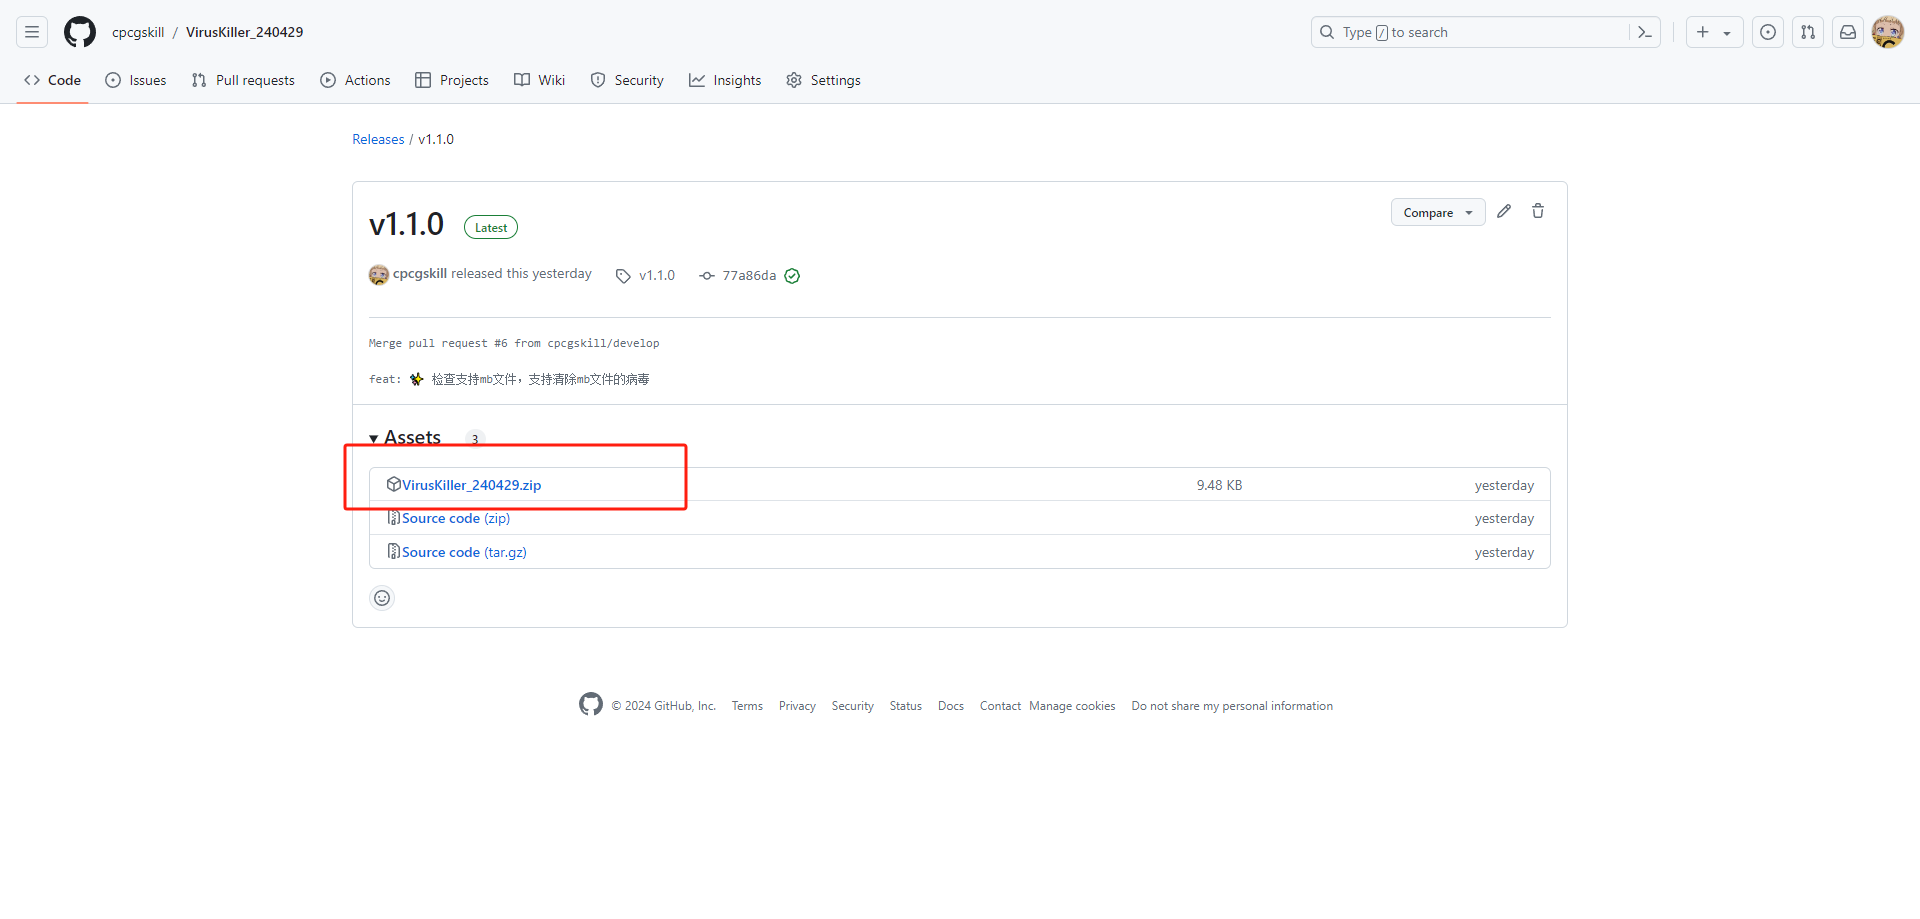Show commit status green check icon
The height and width of the screenshot is (919, 1920).
(792, 276)
